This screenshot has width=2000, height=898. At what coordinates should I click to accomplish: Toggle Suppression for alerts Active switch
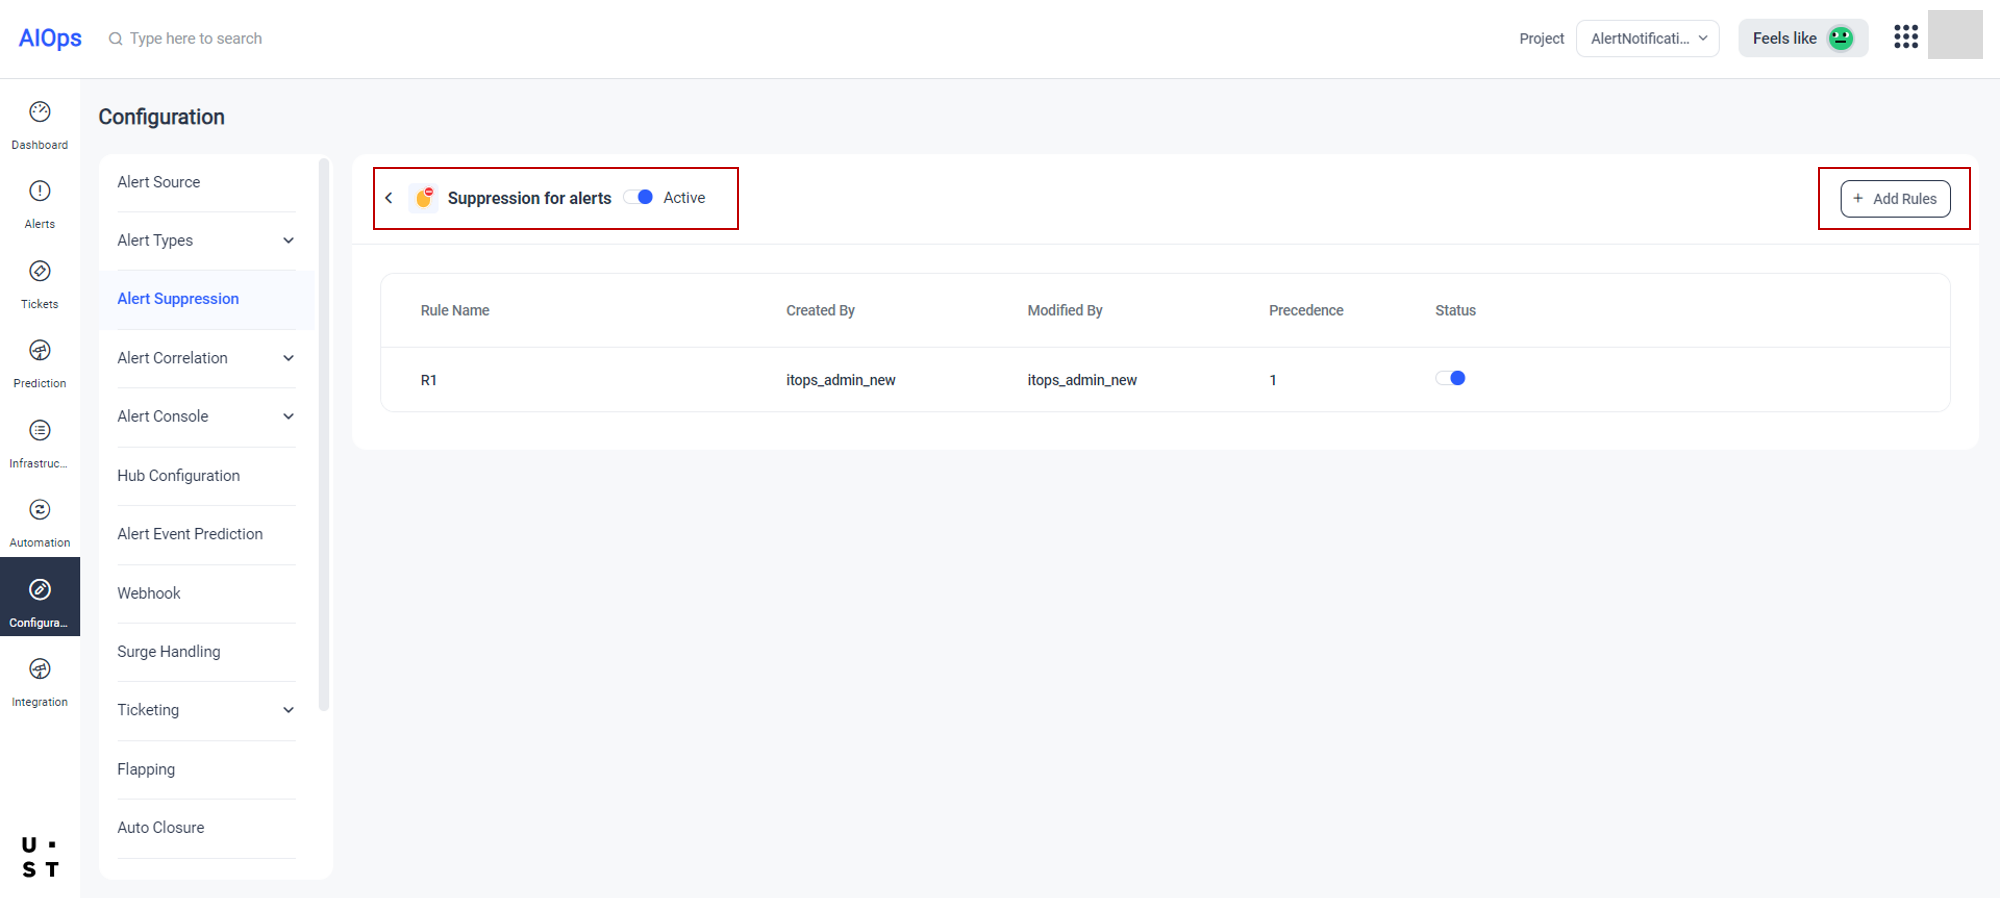639,198
